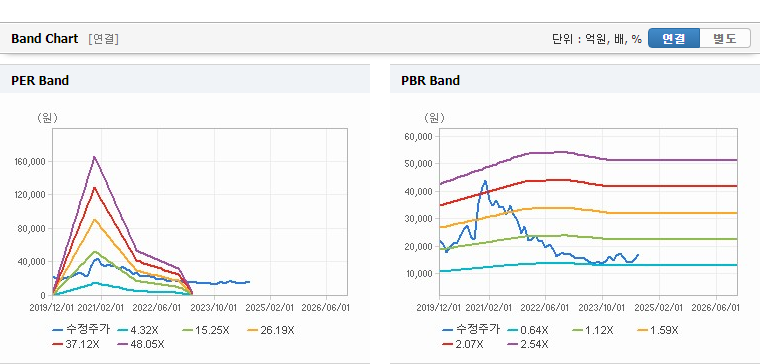Toggle 수정주가 series in PER Band legend

(x=81, y=330)
